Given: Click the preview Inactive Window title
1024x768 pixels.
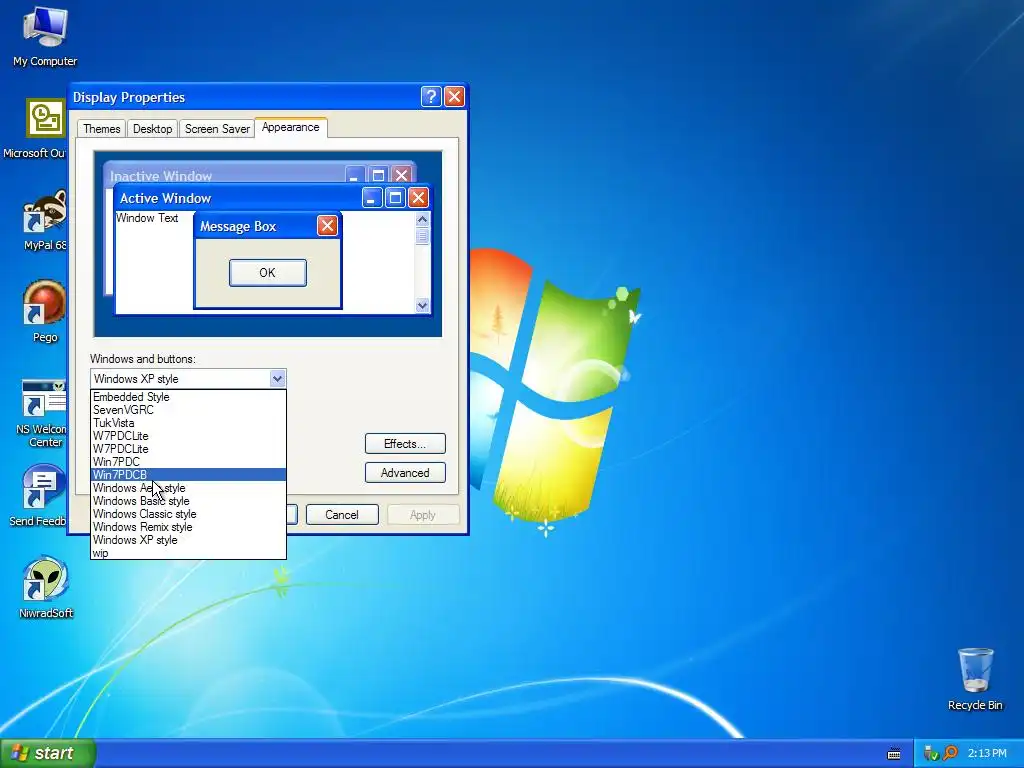Looking at the screenshot, I should click(161, 176).
